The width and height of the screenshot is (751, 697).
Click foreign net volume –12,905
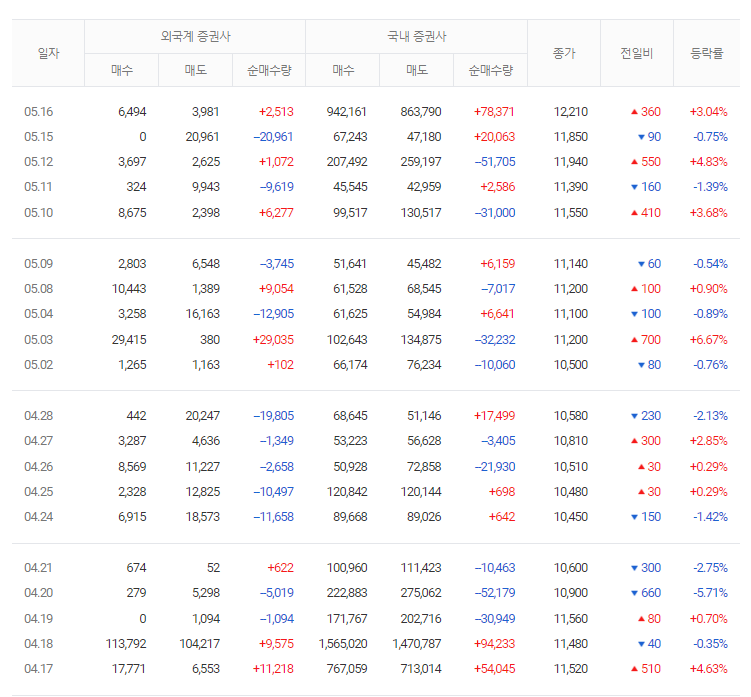click(x=273, y=313)
